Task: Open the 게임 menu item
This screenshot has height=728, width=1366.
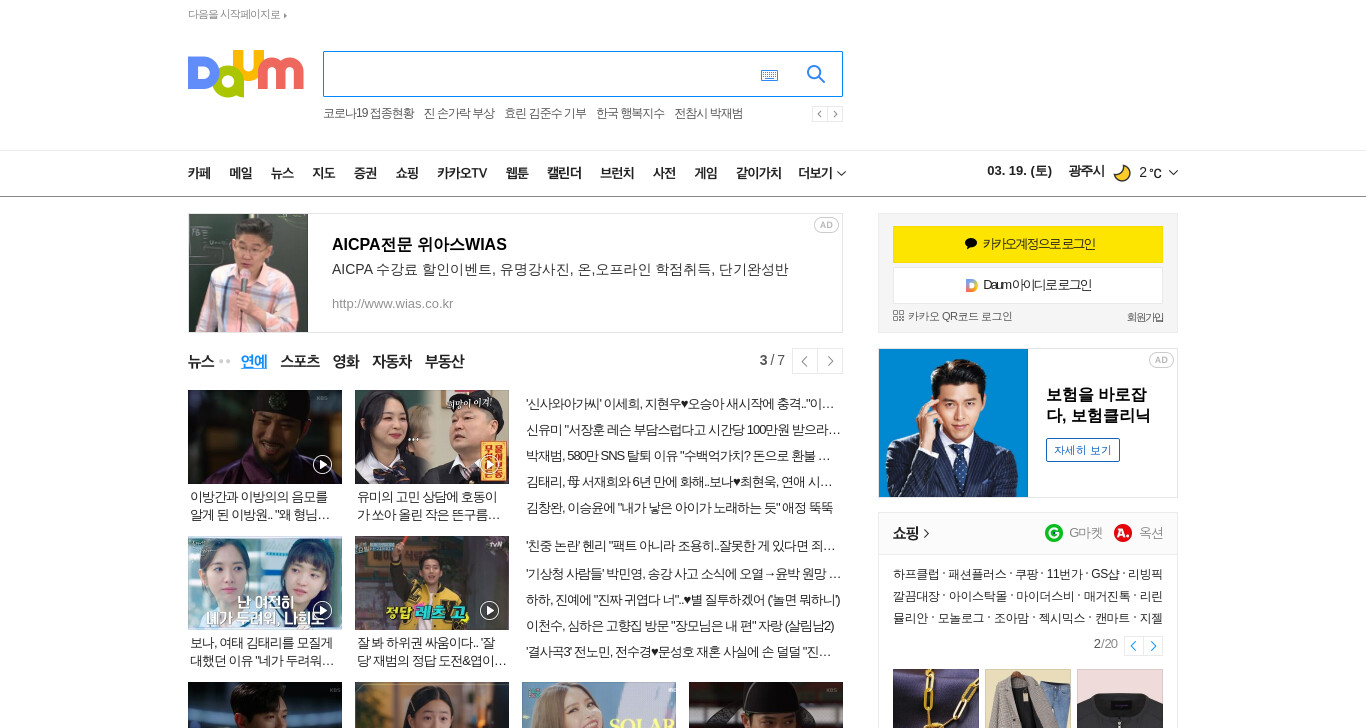Action: (x=706, y=173)
